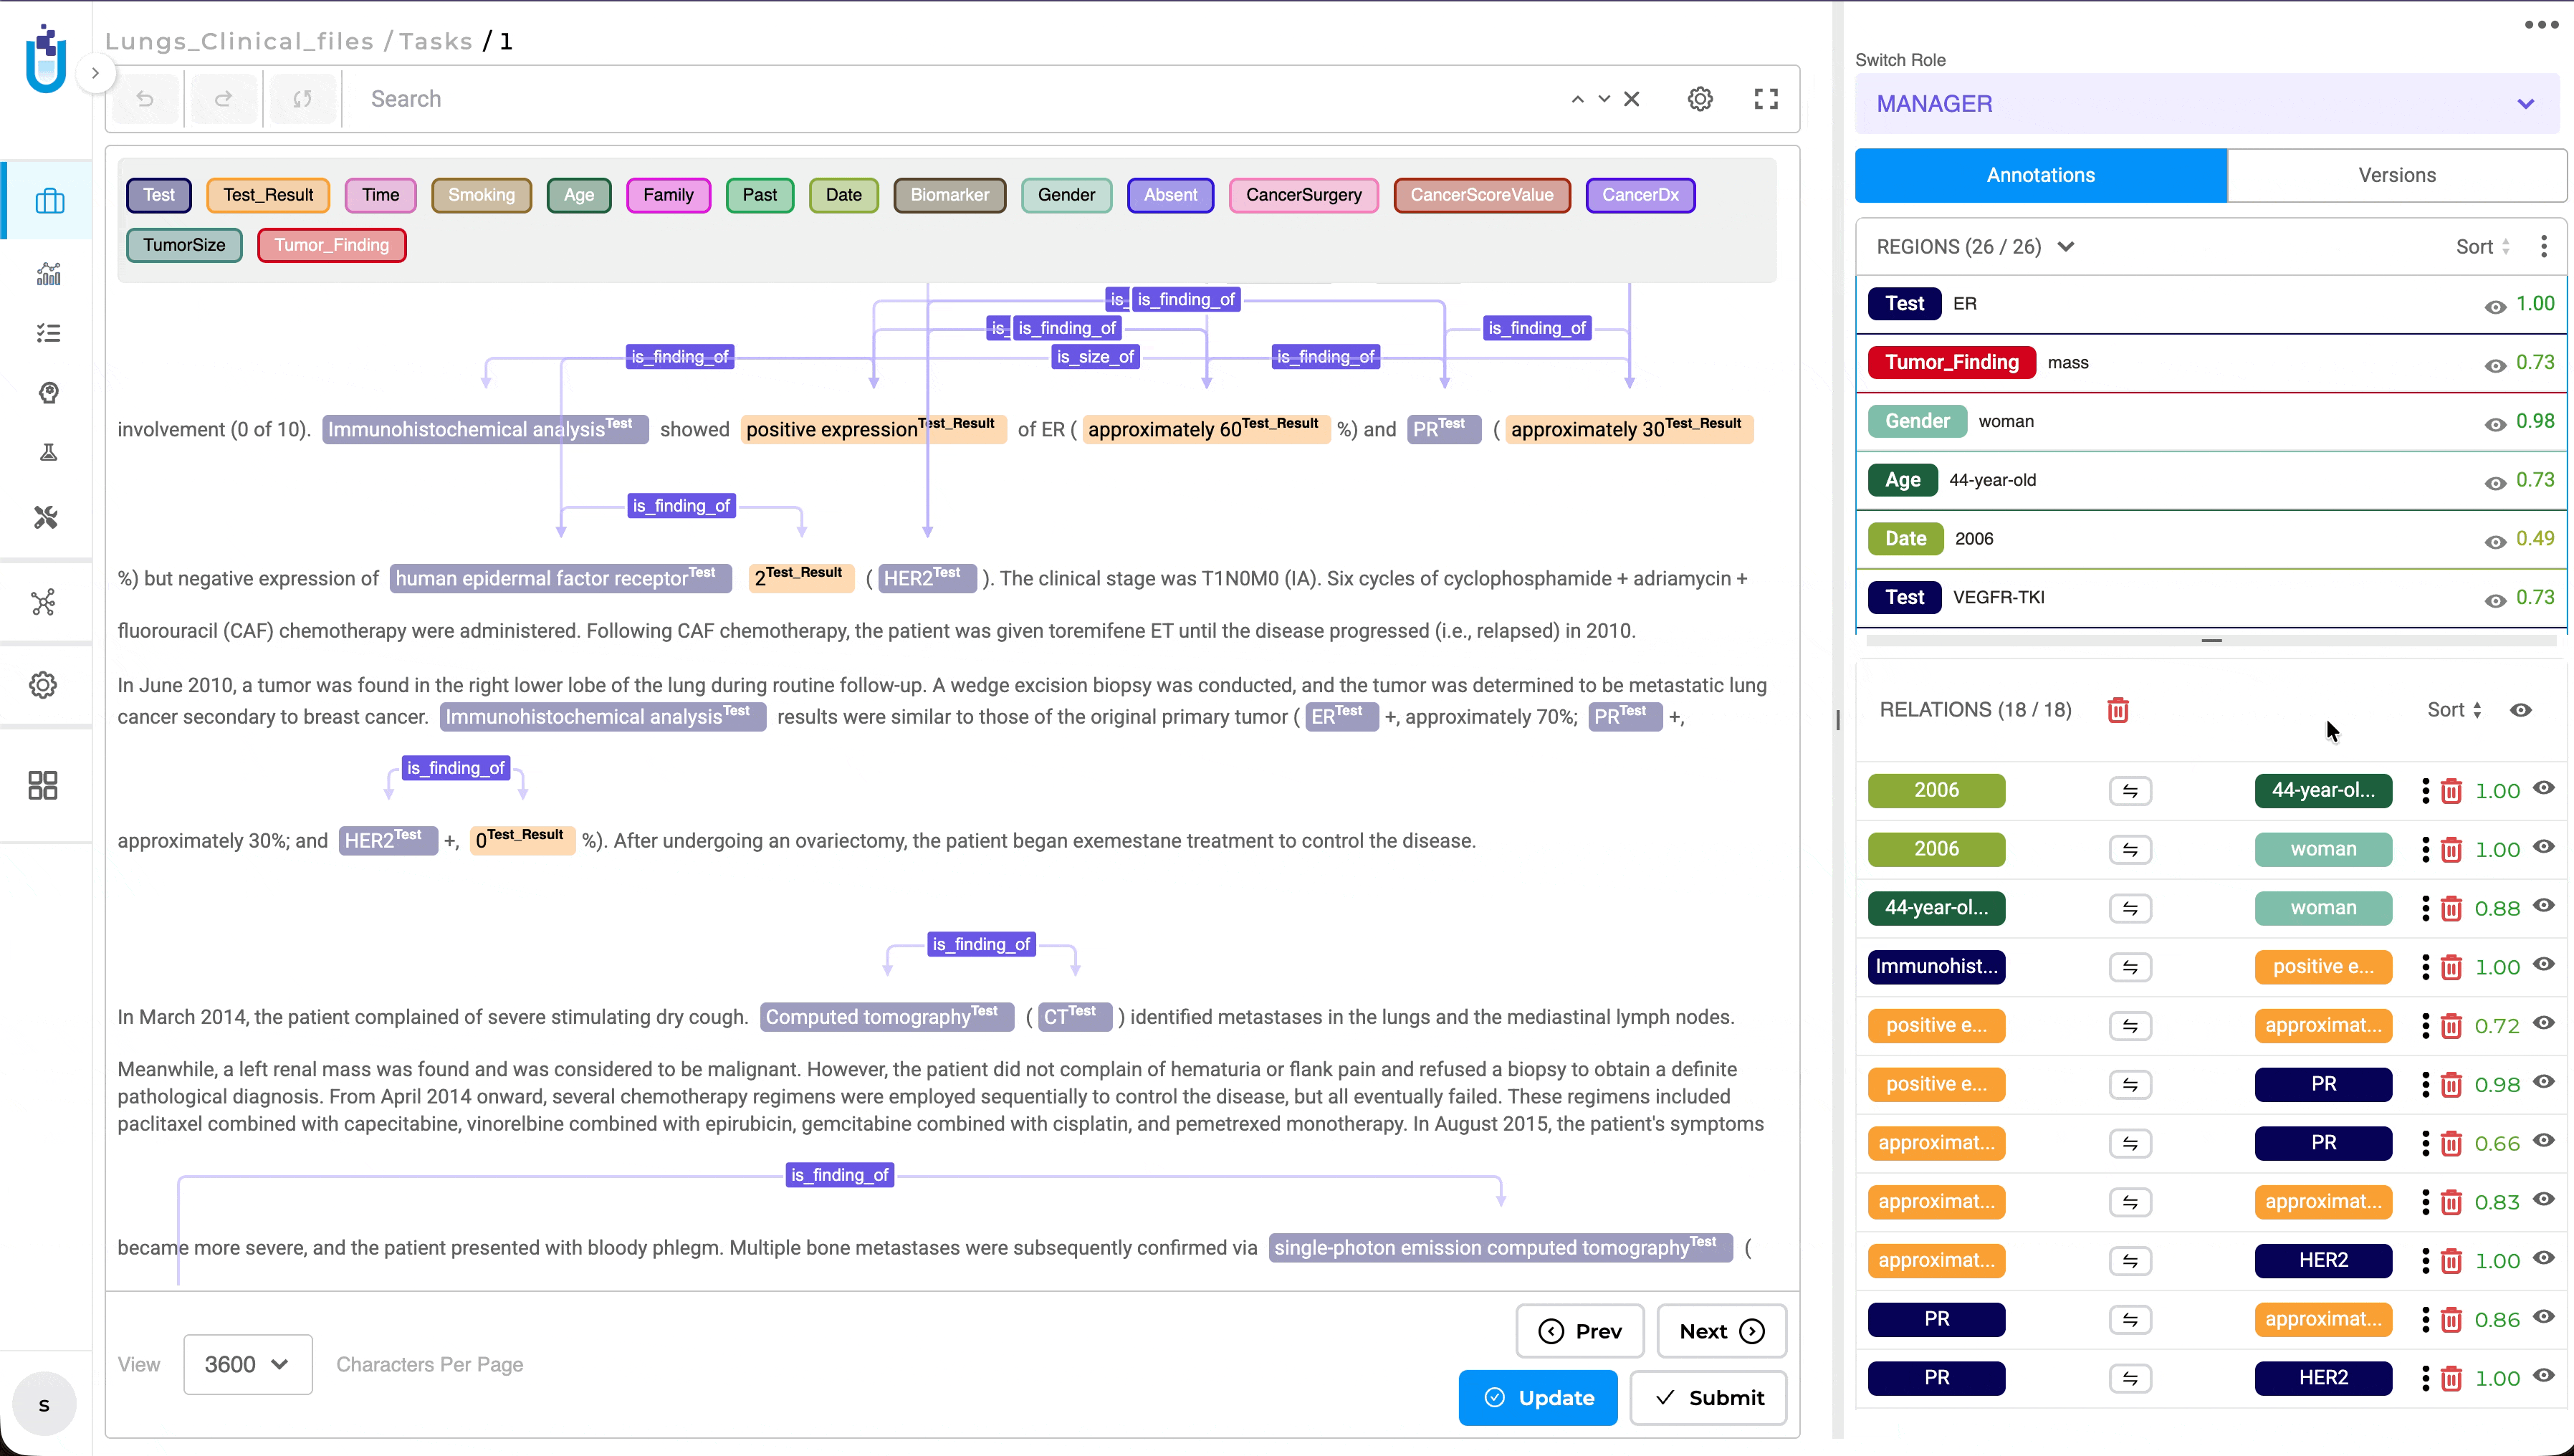Viewport: 2574px width, 1456px height.
Task: Clear the search with the X icon
Action: [1632, 99]
